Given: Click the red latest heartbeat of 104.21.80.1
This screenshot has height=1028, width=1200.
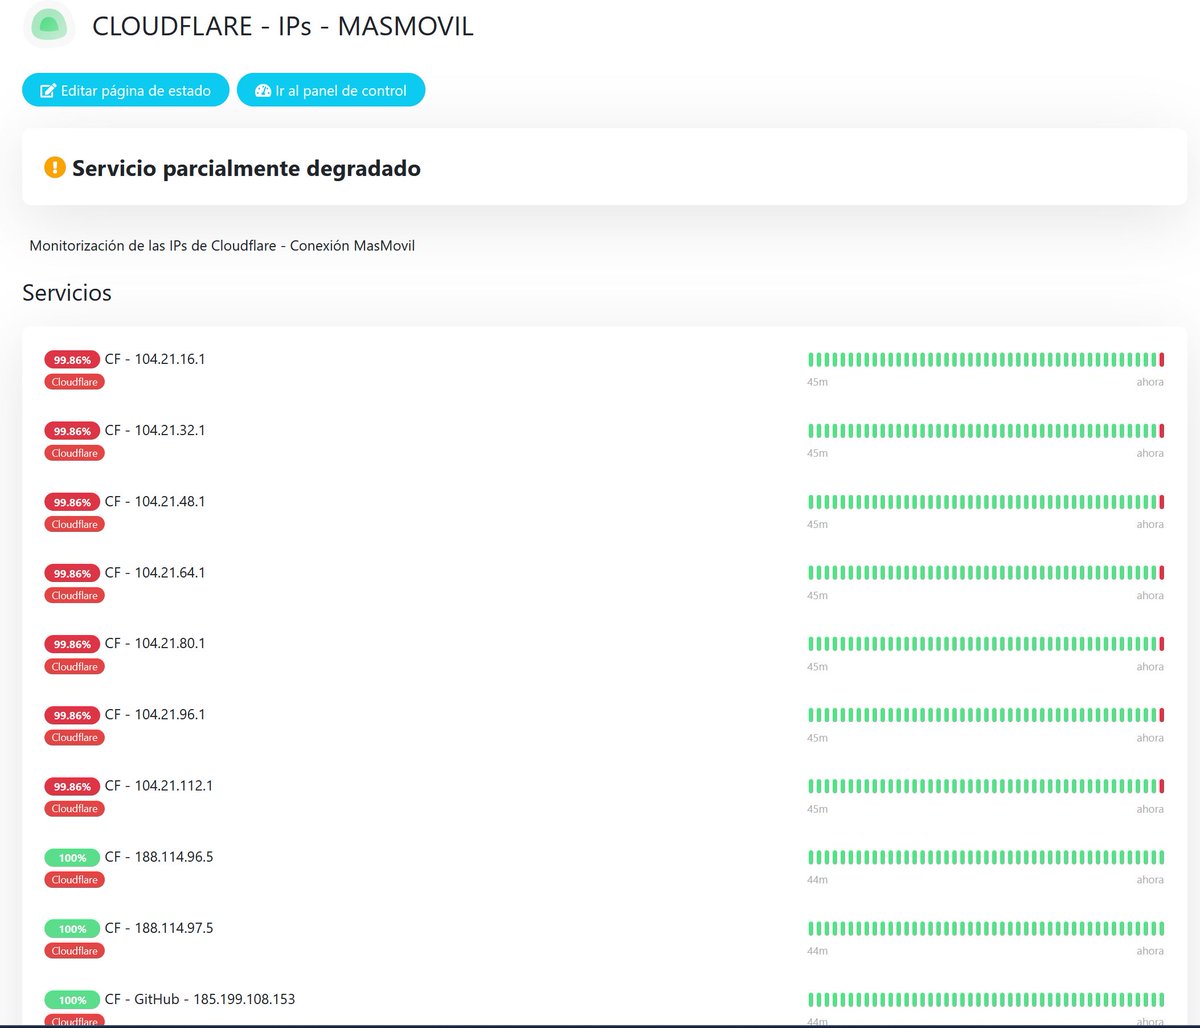Looking at the screenshot, I should (x=1162, y=643).
